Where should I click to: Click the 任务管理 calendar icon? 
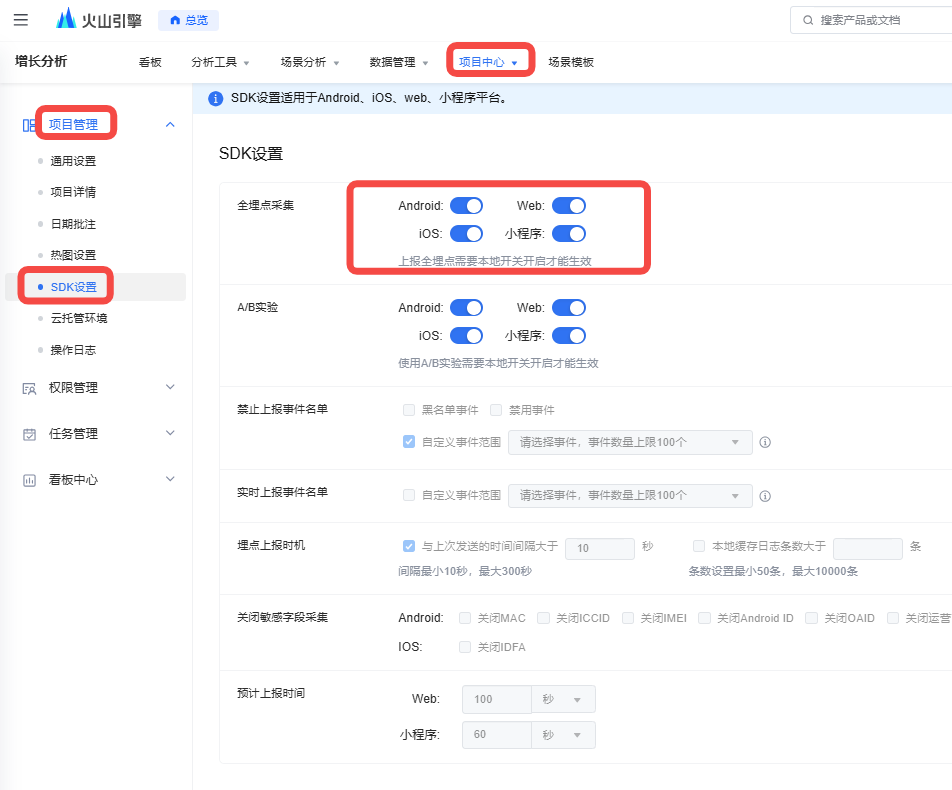click(x=29, y=434)
